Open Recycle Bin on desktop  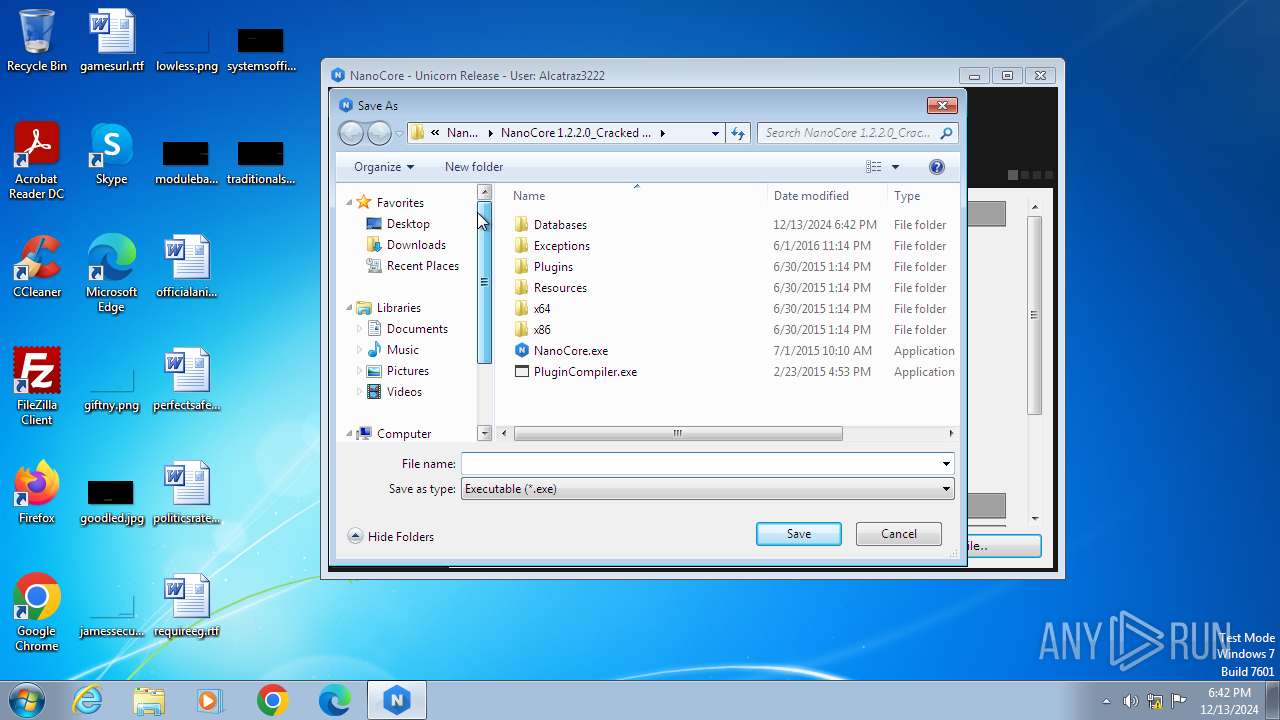37,41
